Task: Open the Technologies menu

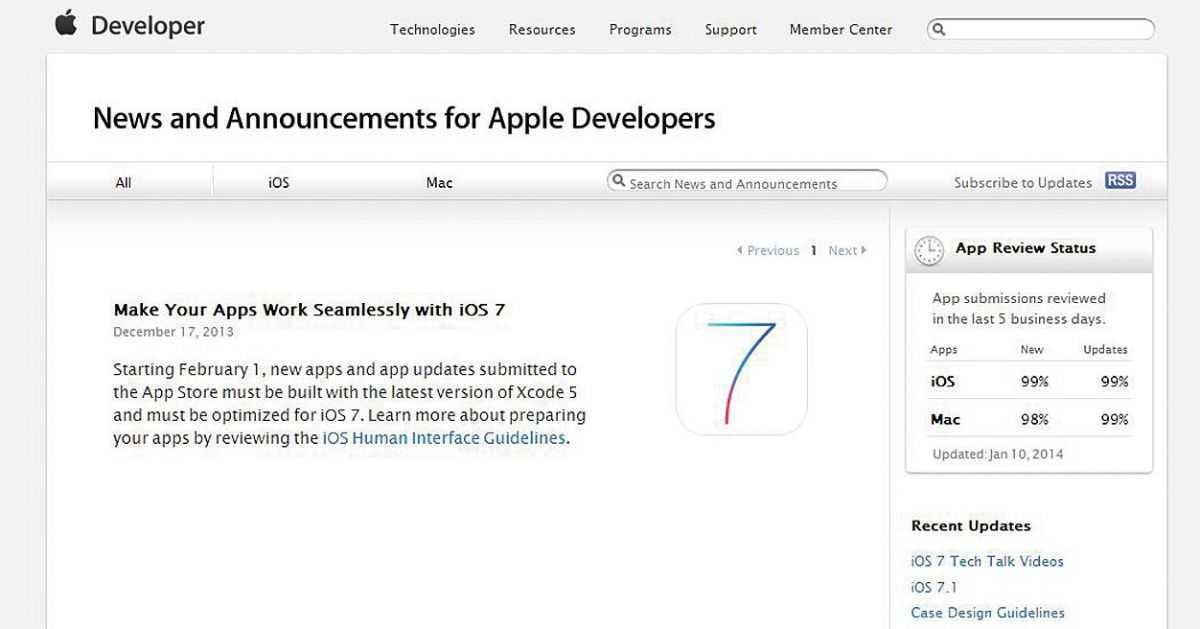Action: tap(432, 30)
